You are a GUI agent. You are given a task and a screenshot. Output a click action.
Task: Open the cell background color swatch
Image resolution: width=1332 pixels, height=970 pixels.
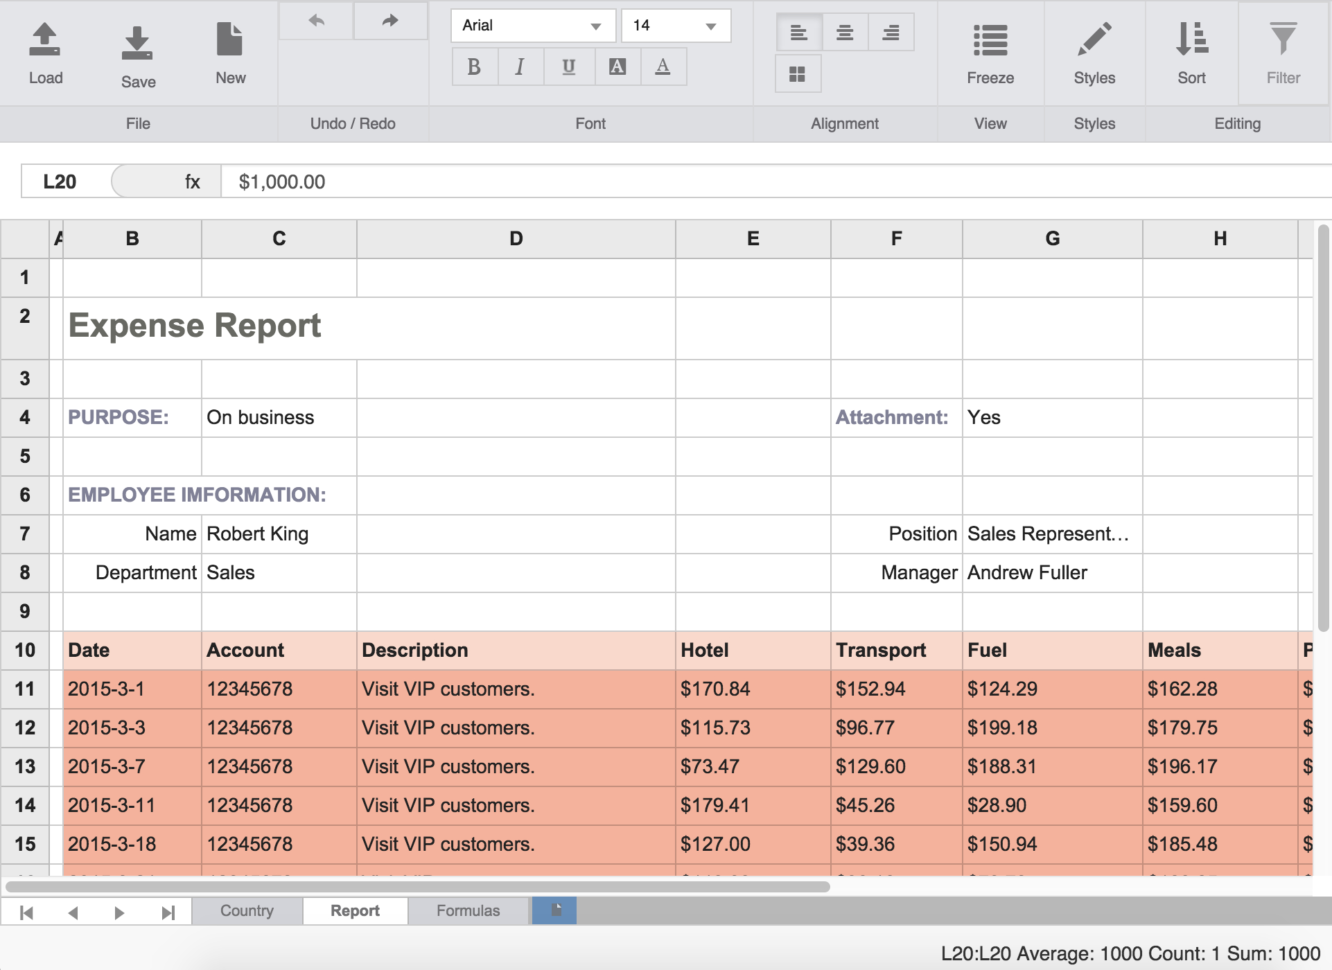(617, 66)
